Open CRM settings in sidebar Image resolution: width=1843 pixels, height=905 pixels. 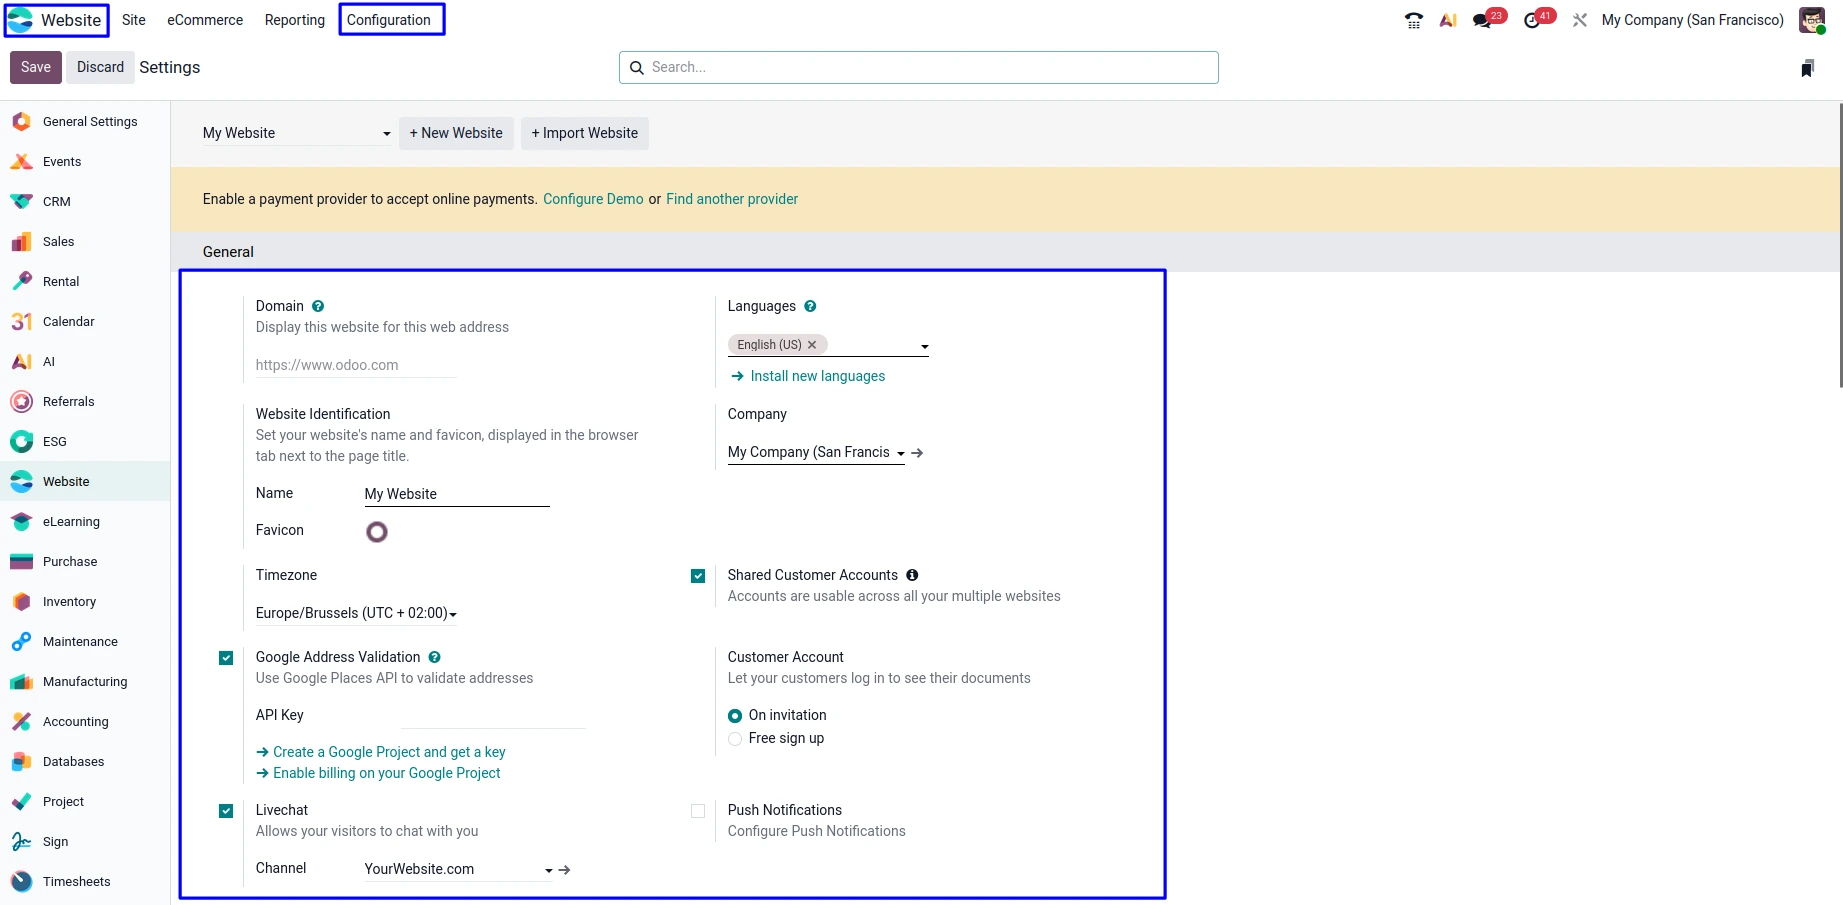(85, 201)
